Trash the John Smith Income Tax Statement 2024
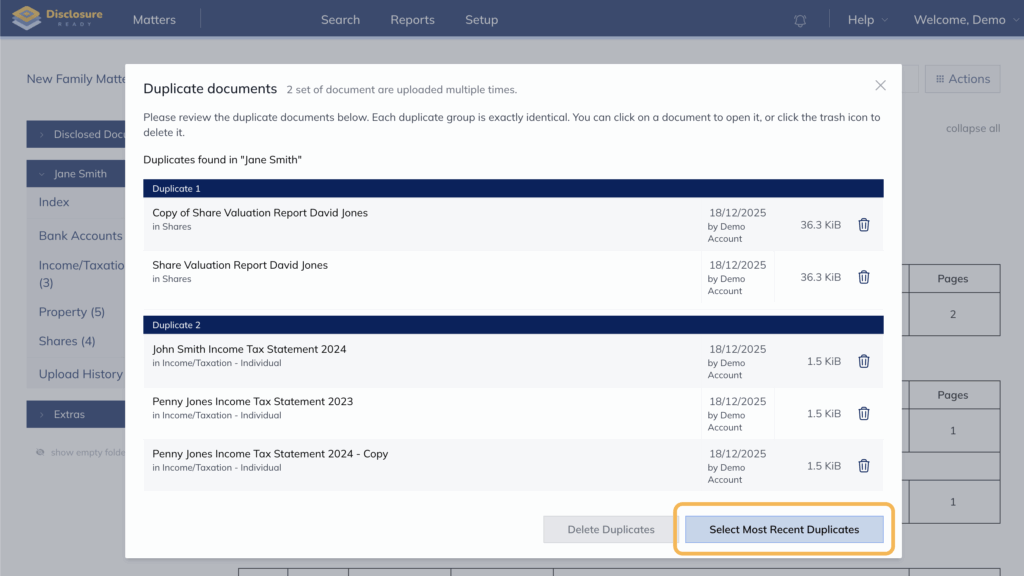The width and height of the screenshot is (1024, 576). point(864,361)
